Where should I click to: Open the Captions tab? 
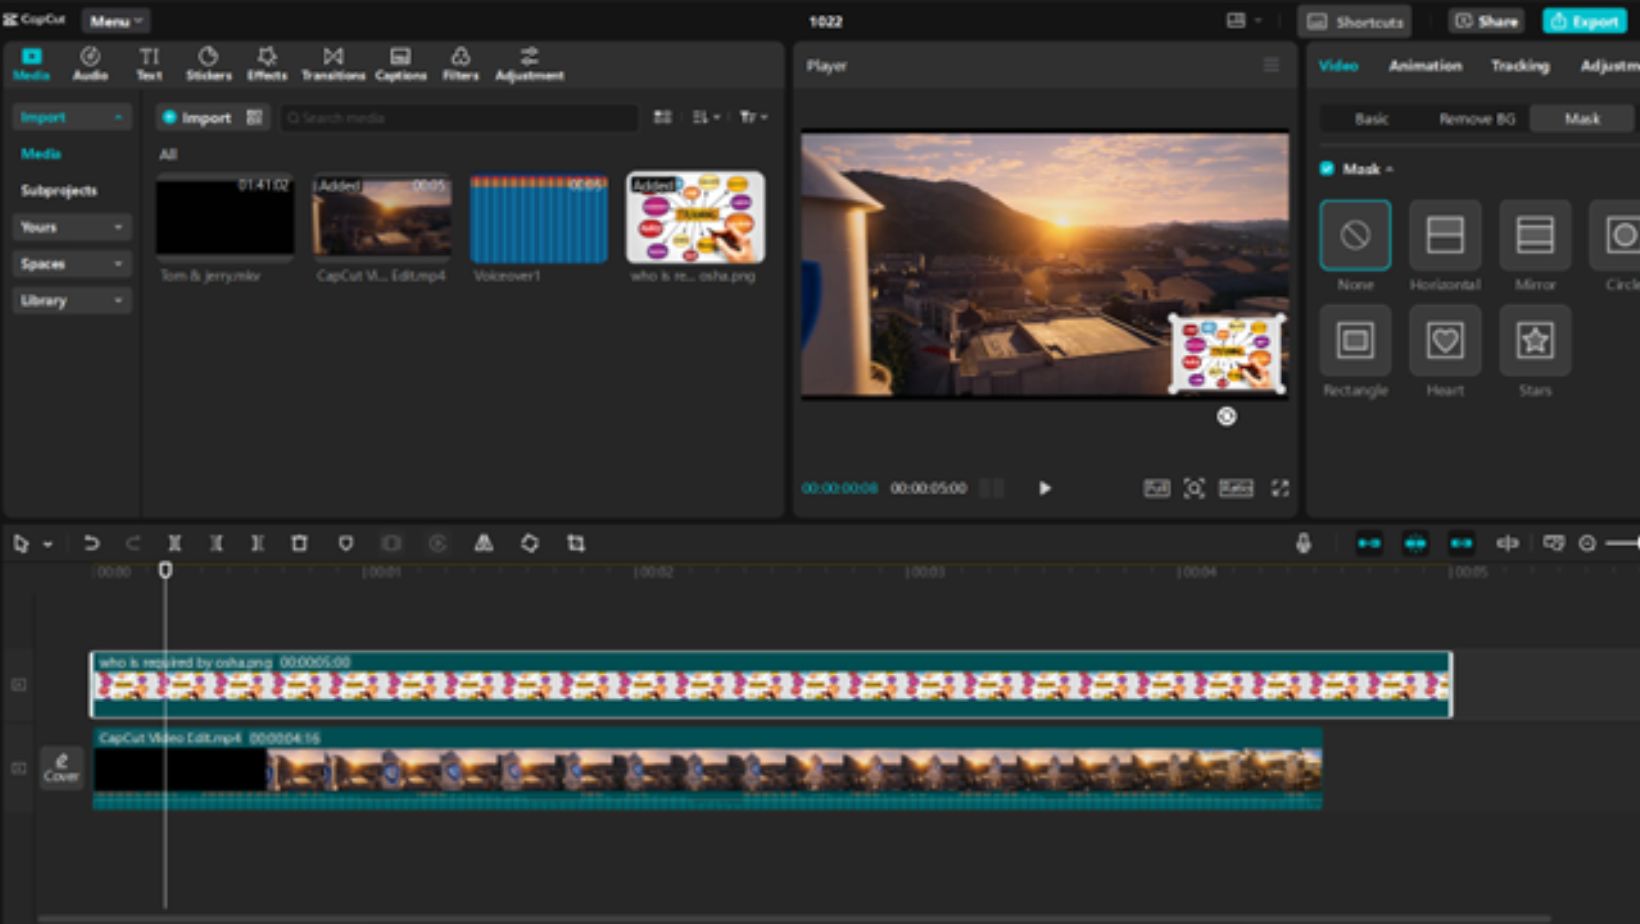tap(401, 64)
